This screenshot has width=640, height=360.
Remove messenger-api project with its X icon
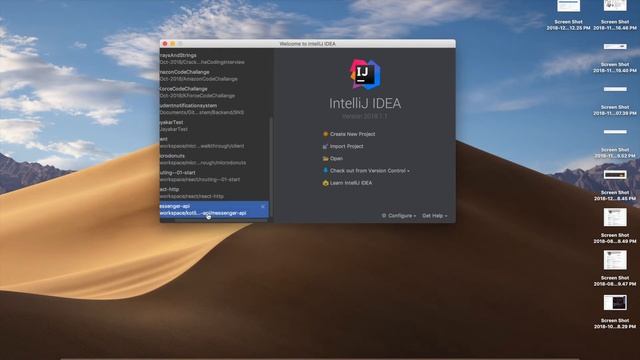click(x=262, y=207)
